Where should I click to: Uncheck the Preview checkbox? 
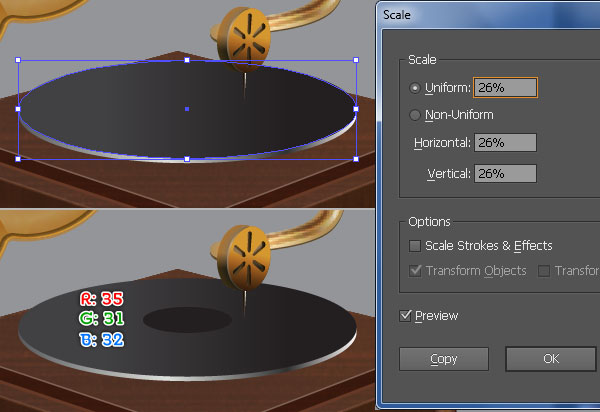click(405, 316)
